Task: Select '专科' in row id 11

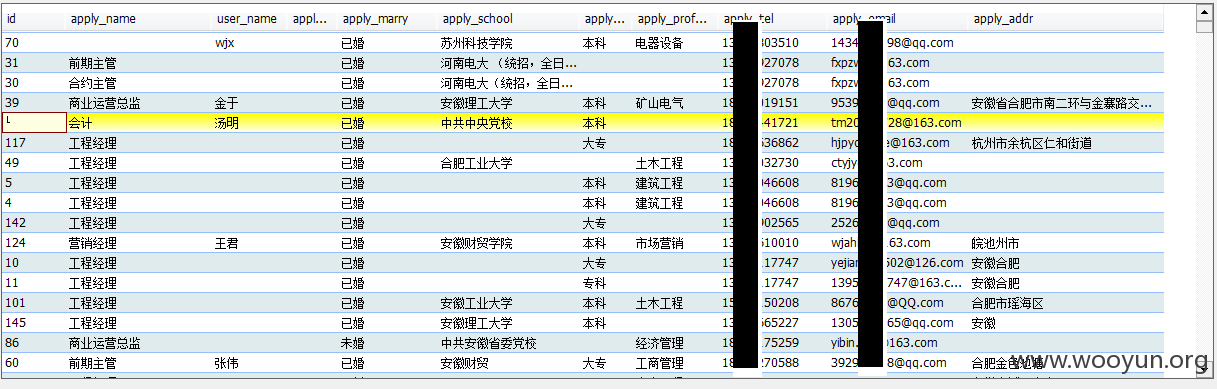Action: pos(594,283)
